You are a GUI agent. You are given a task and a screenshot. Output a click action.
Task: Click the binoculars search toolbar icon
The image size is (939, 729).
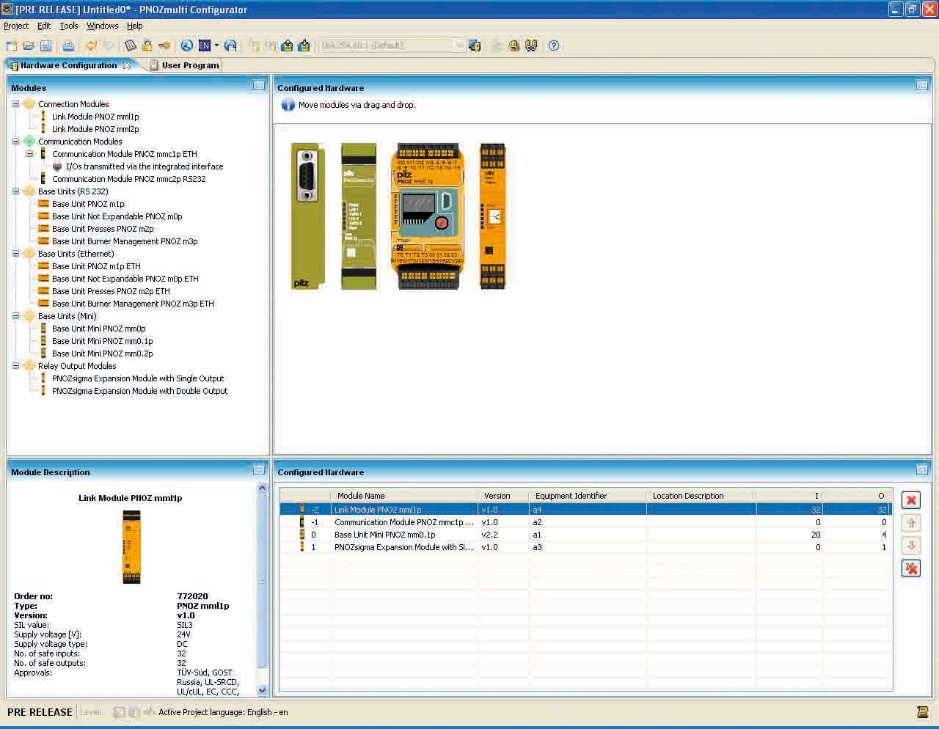[531, 46]
